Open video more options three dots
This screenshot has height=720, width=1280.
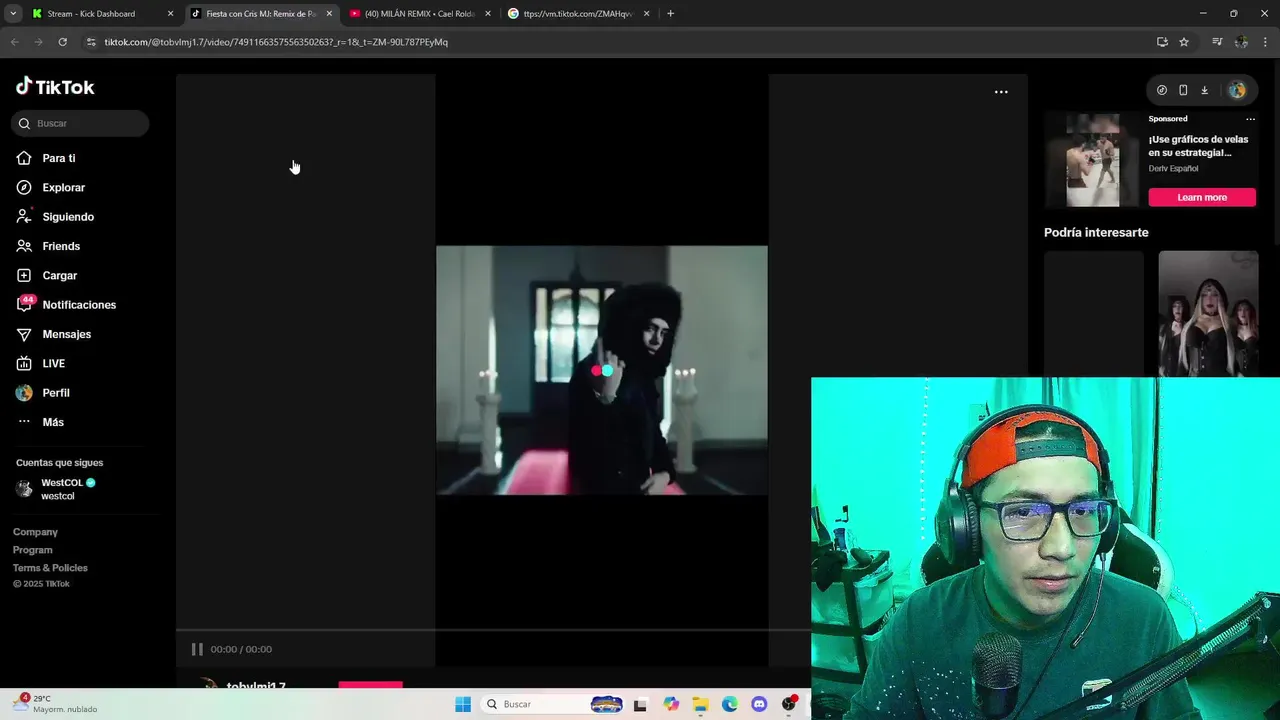click(1001, 92)
